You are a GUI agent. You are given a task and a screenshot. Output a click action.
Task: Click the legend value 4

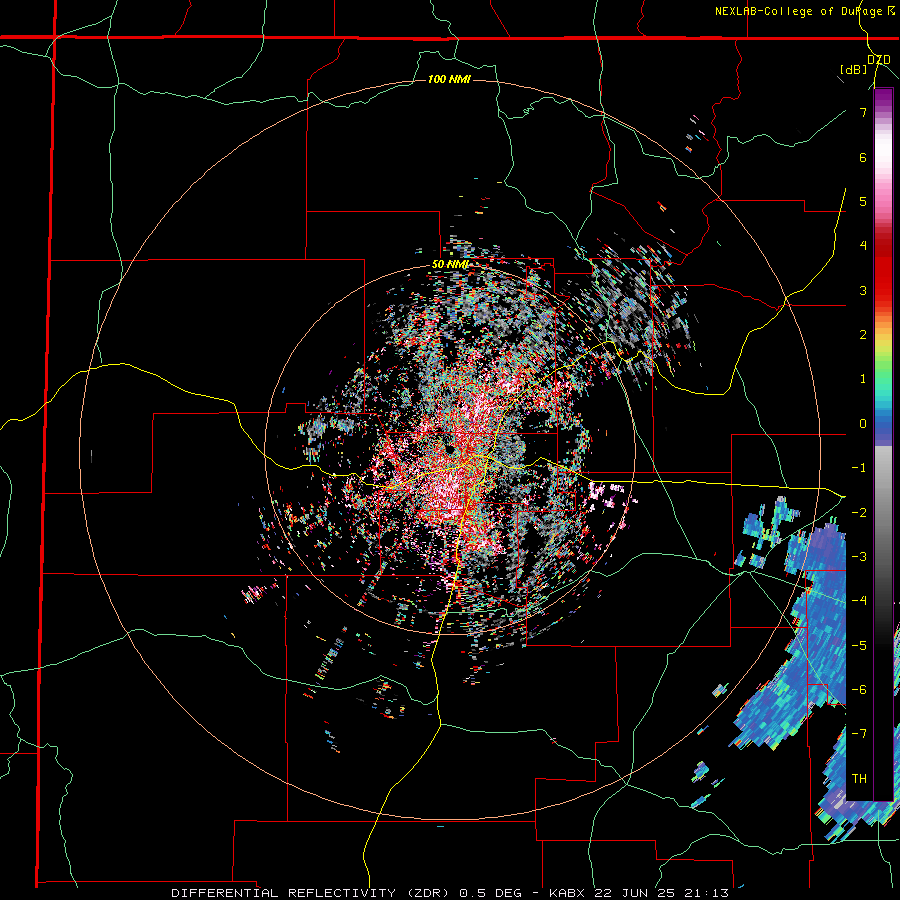coord(863,246)
